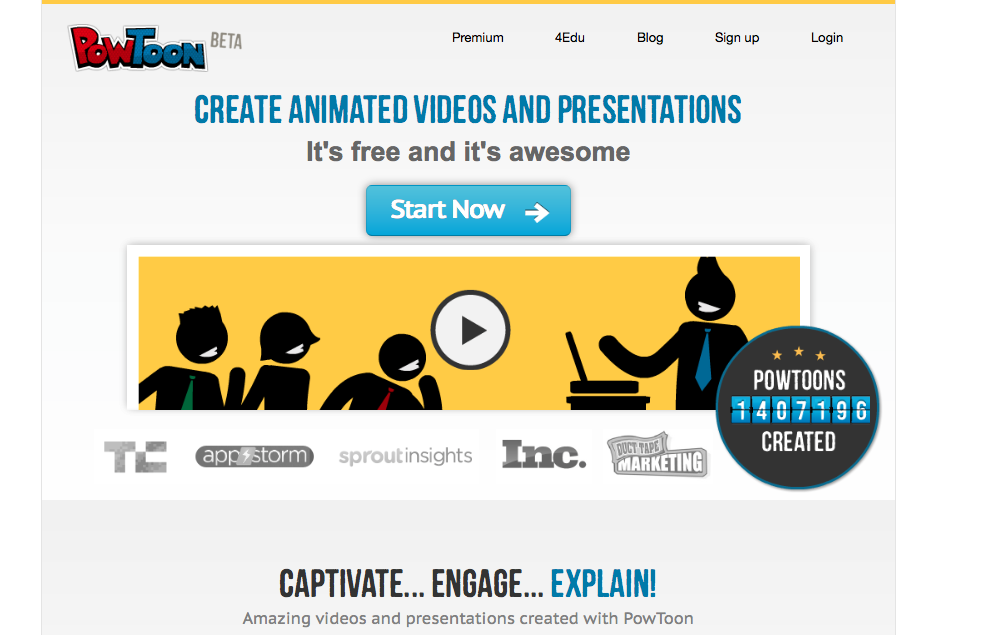Click the sproutinsights logo

[x=405, y=456]
